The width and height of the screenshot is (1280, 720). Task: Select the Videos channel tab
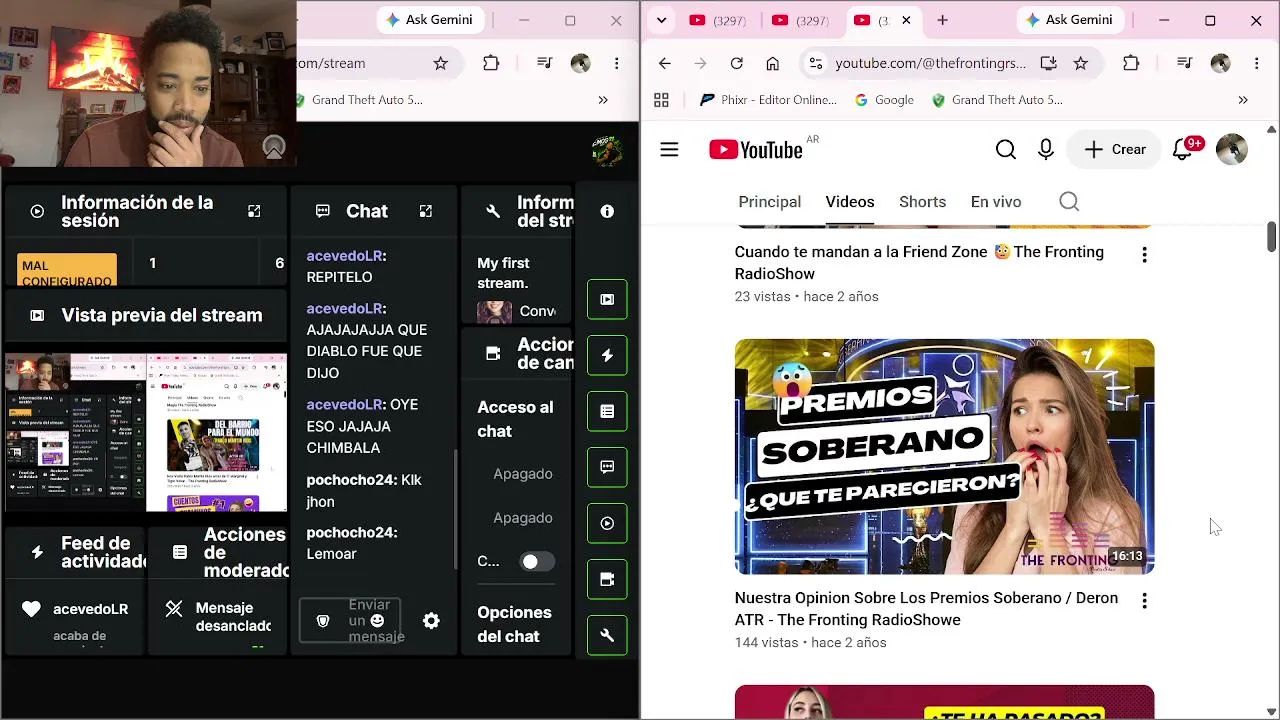pyautogui.click(x=850, y=202)
